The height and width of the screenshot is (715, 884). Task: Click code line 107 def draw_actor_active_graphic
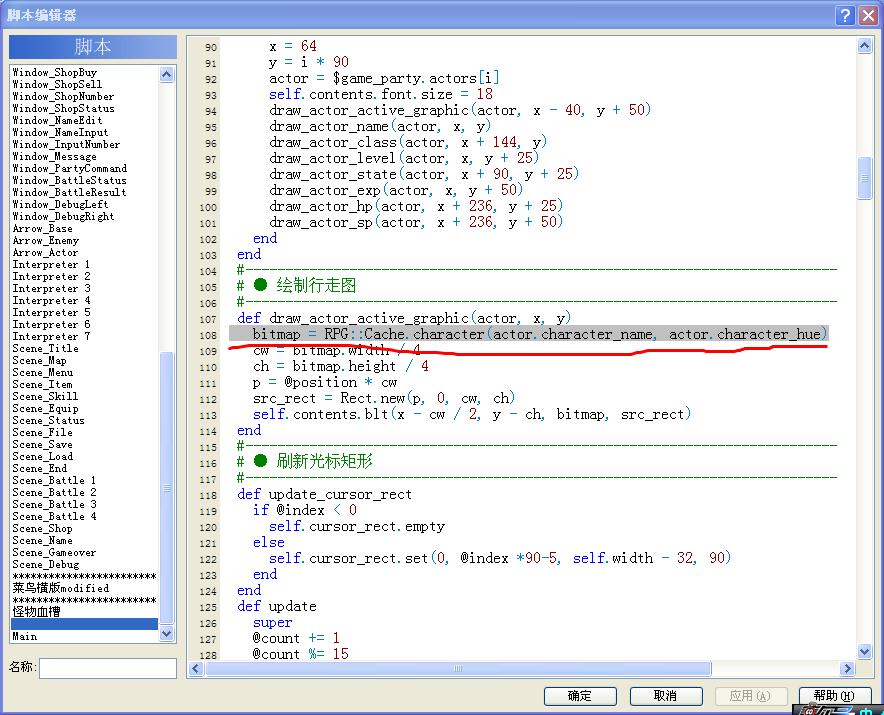click(x=404, y=318)
